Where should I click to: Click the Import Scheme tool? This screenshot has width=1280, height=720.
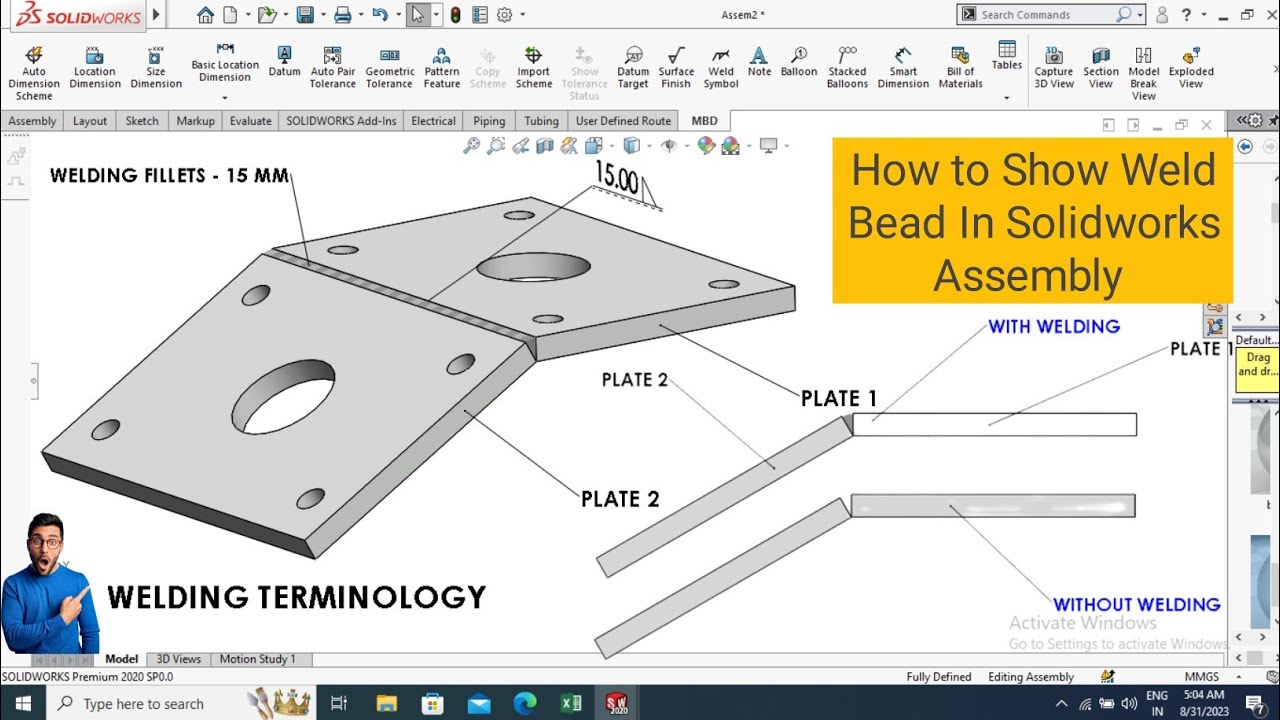[x=534, y=68]
